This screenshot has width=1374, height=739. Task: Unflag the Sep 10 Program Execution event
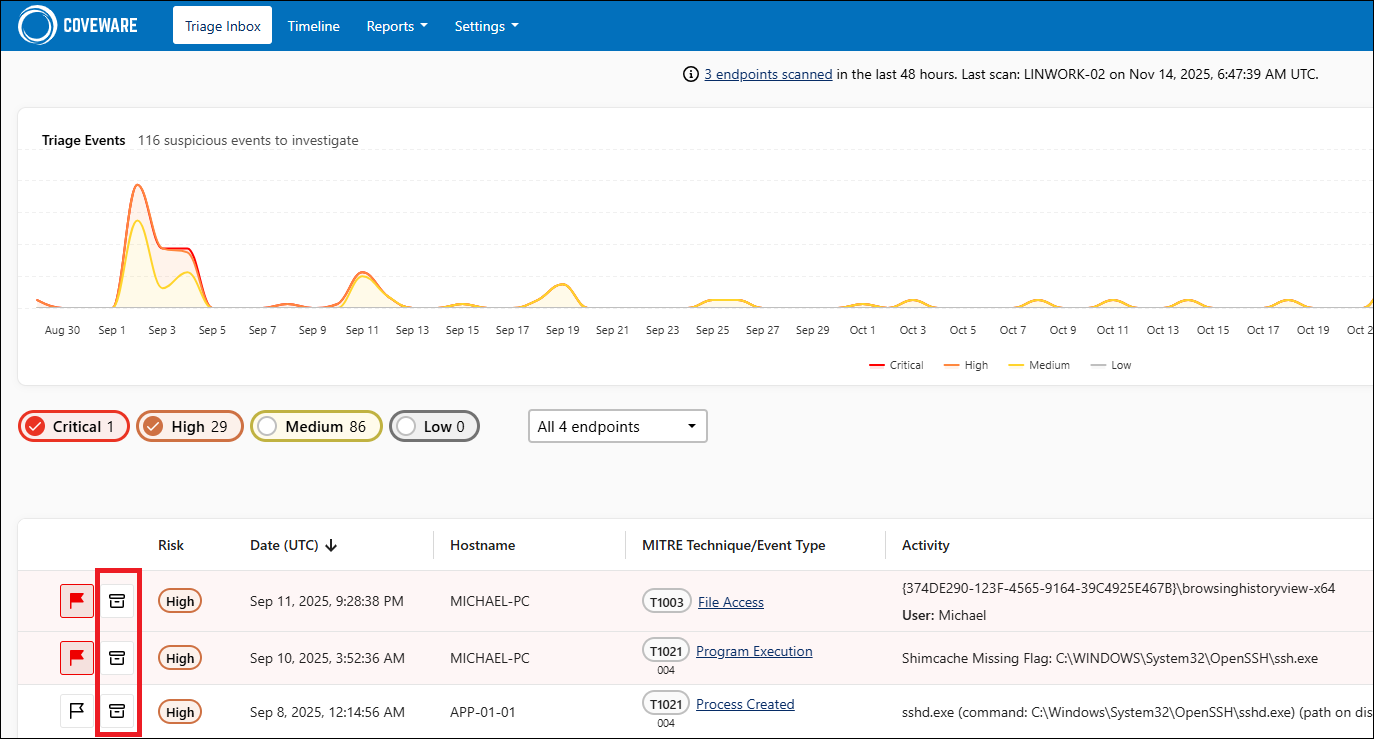tap(77, 658)
